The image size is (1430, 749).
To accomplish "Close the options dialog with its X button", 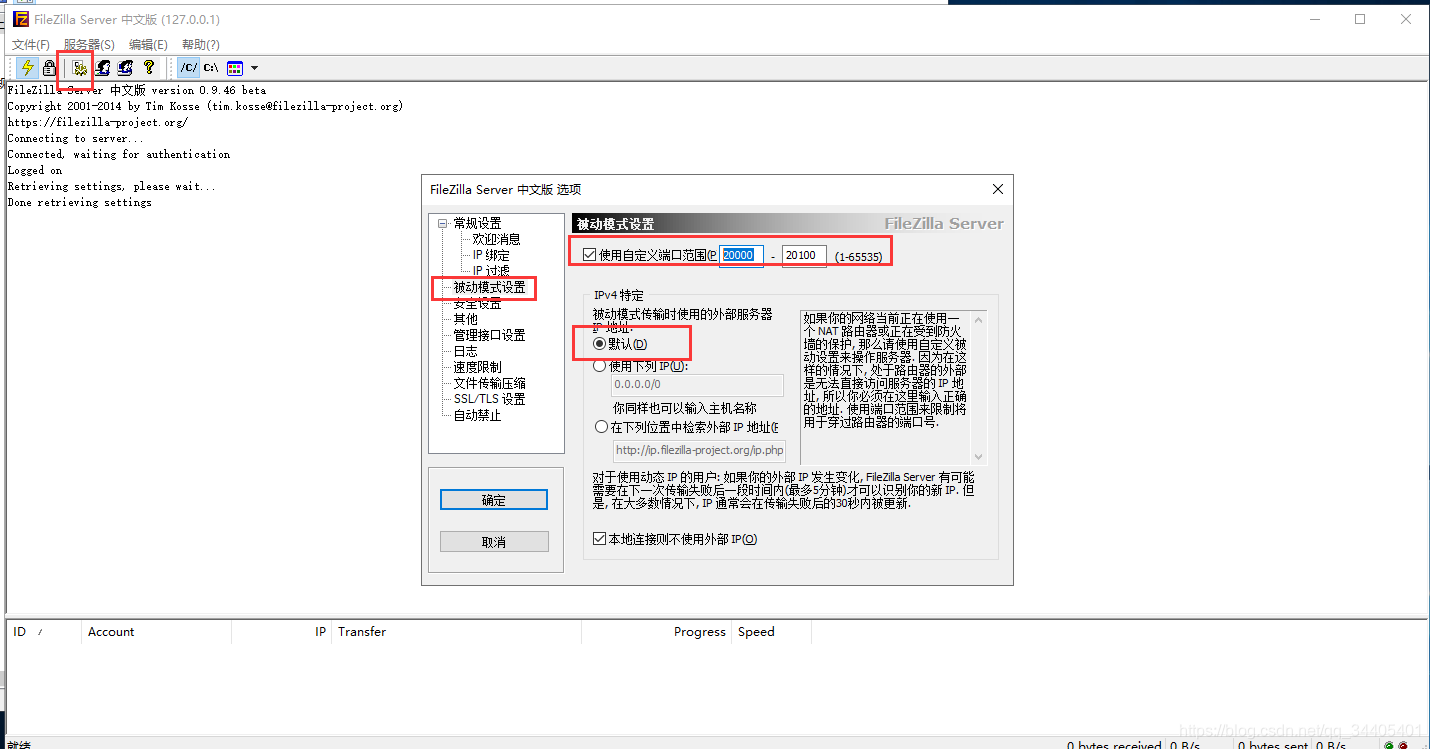I will [x=997, y=189].
